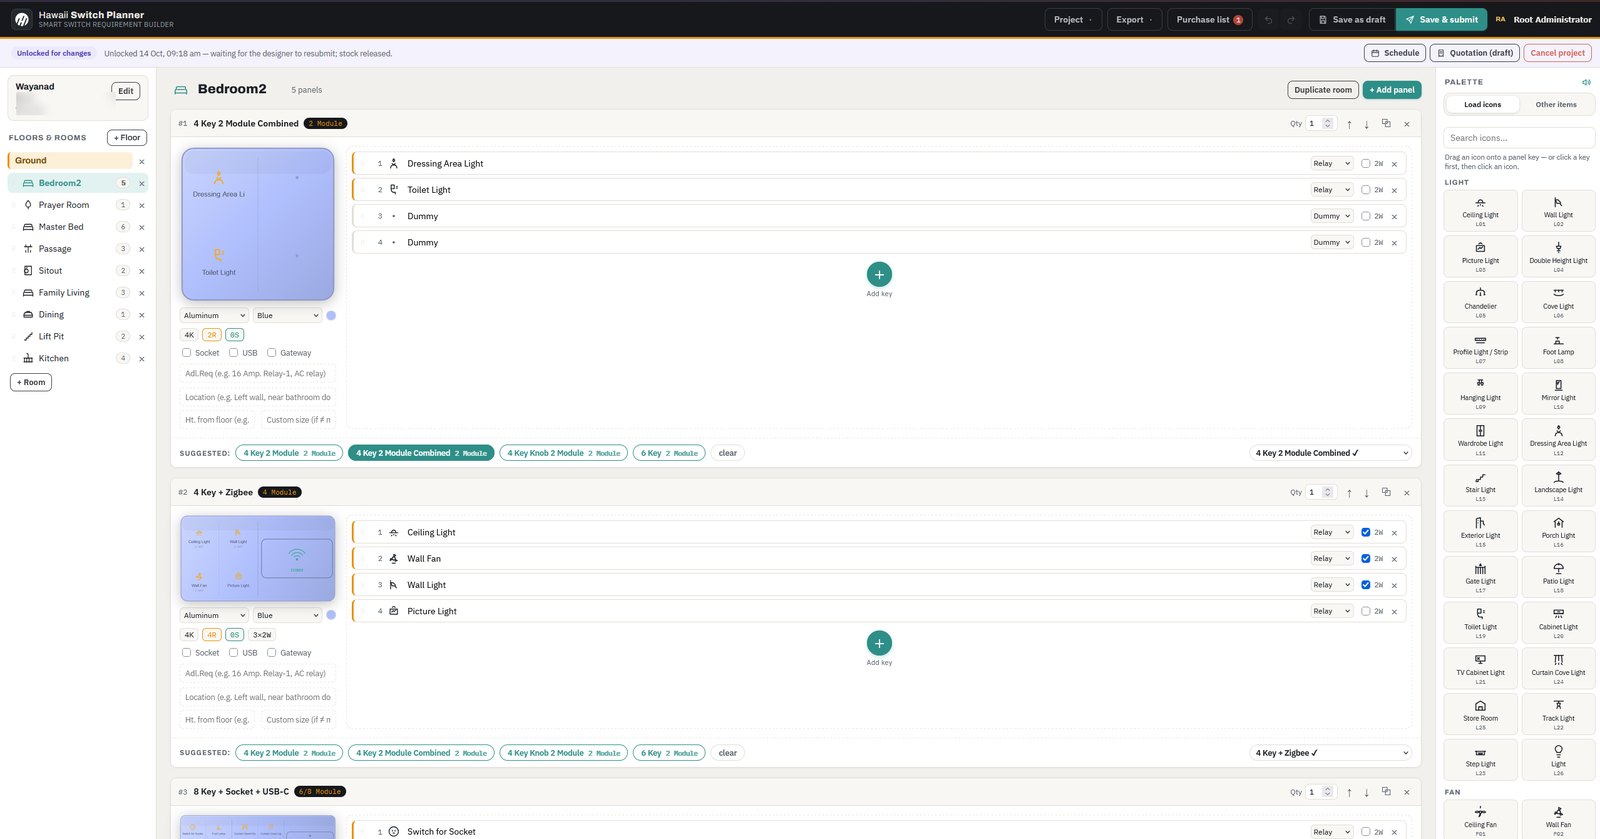
Task: Select the Load icons tab
Action: click(1482, 105)
